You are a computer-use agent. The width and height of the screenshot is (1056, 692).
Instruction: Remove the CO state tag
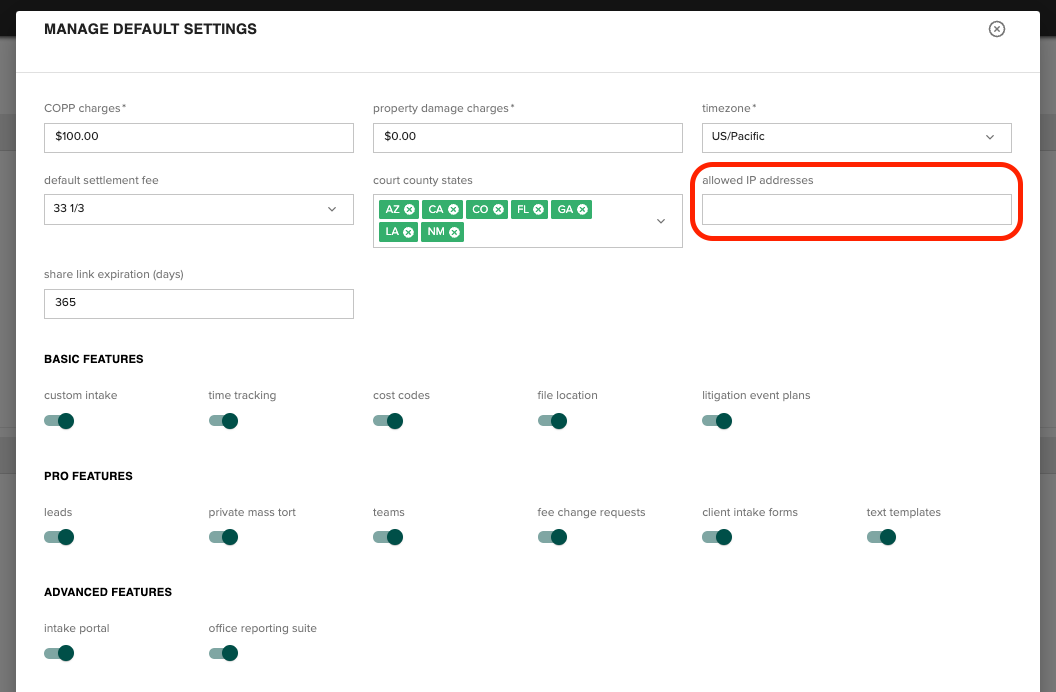(498, 209)
